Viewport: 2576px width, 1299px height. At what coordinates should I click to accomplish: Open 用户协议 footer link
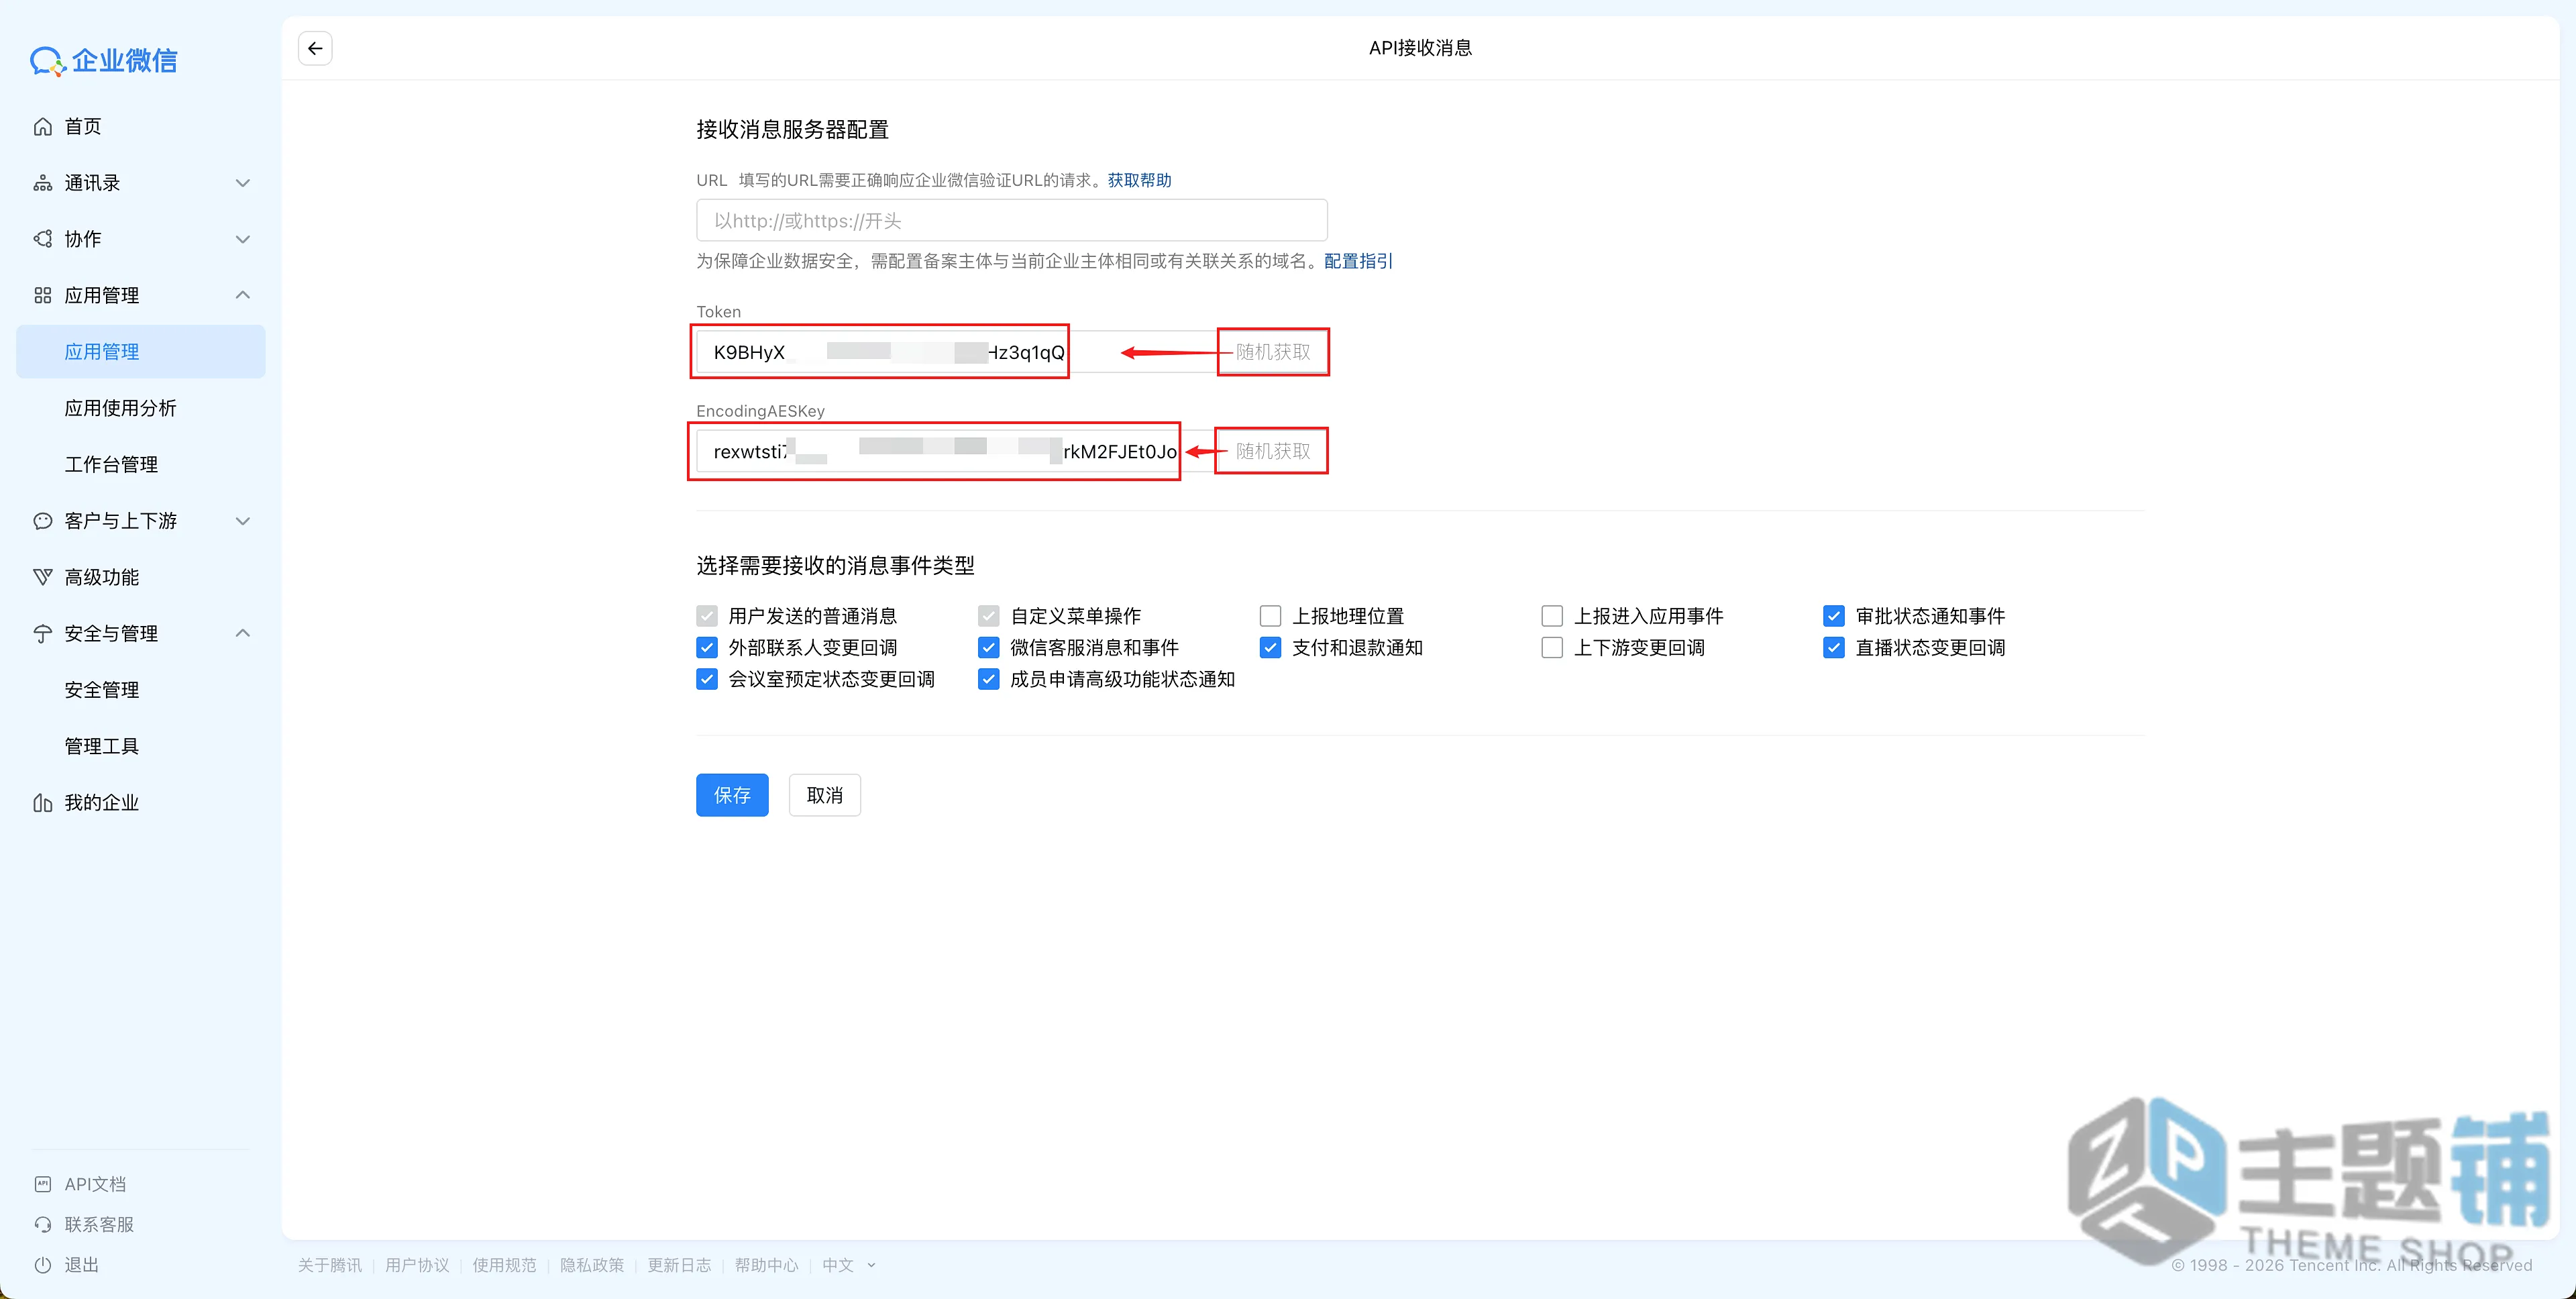417,1265
